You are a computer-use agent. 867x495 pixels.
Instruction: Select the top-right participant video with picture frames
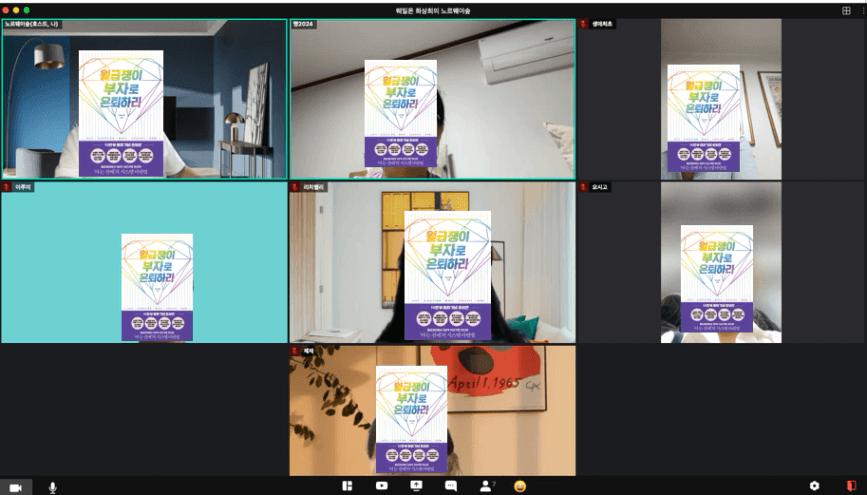click(722, 100)
